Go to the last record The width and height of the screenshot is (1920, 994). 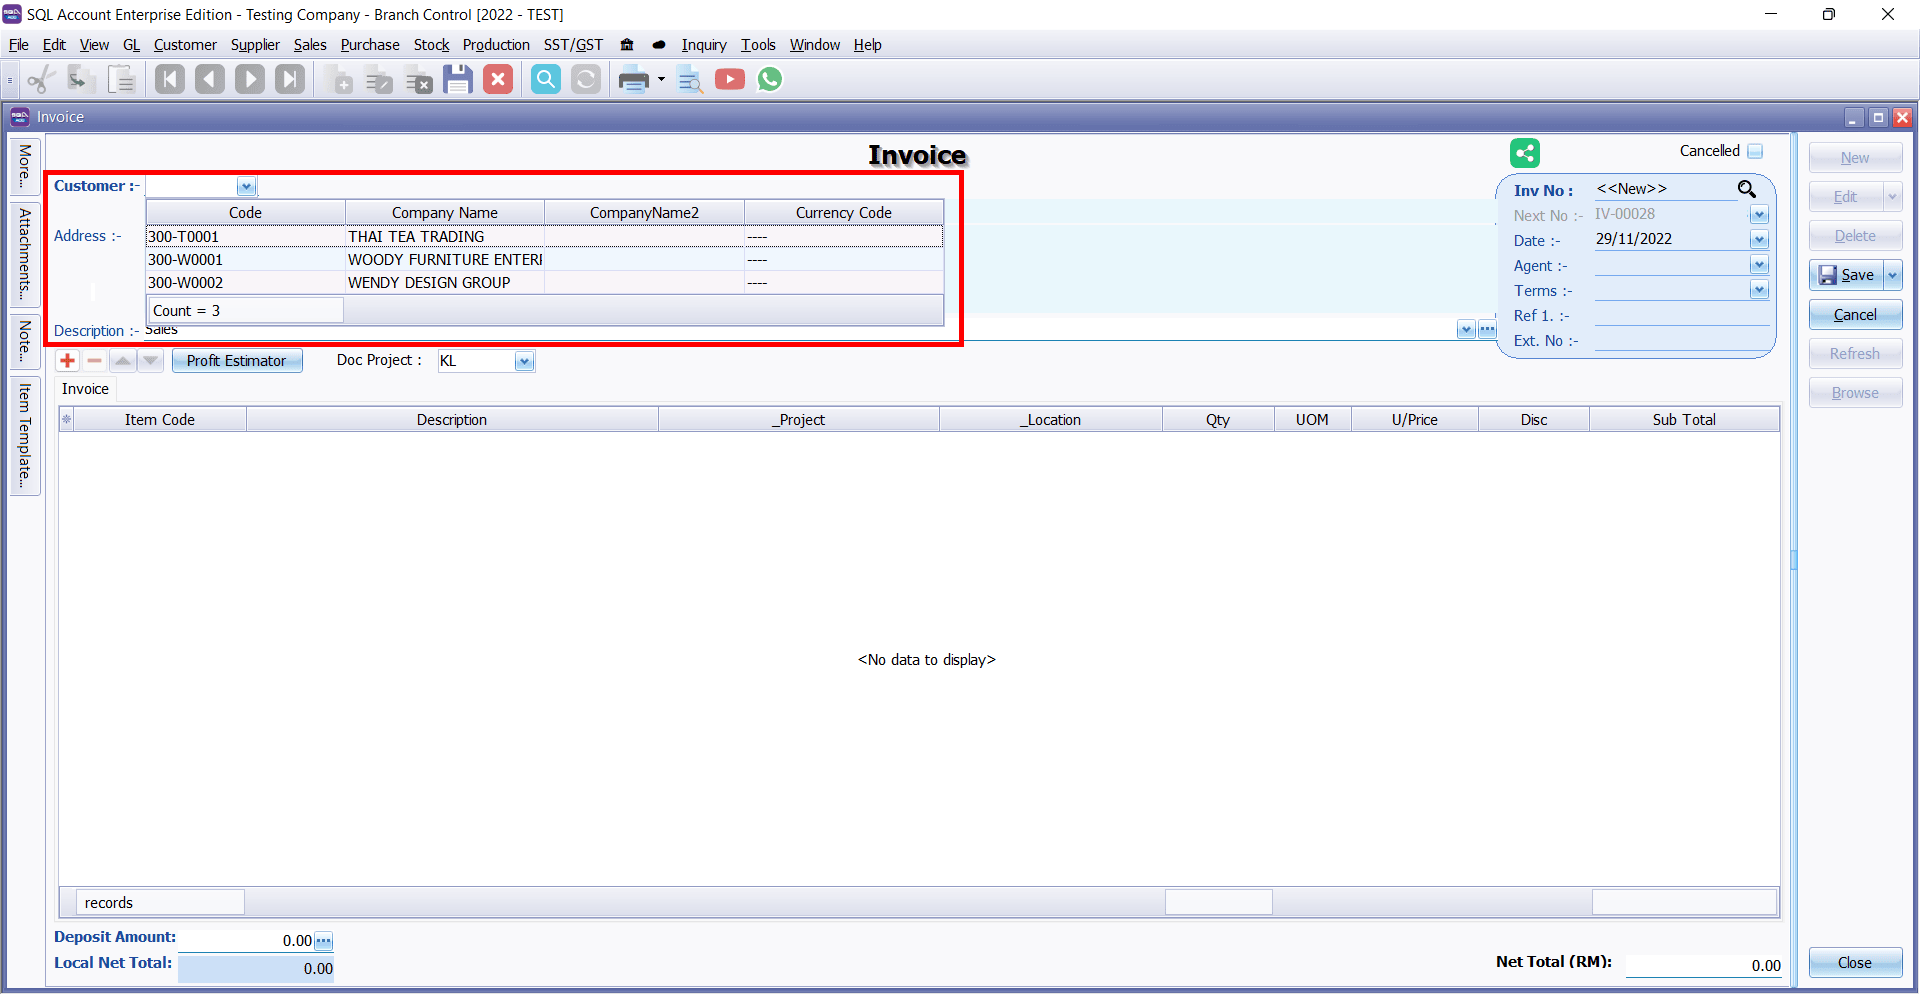(290, 80)
